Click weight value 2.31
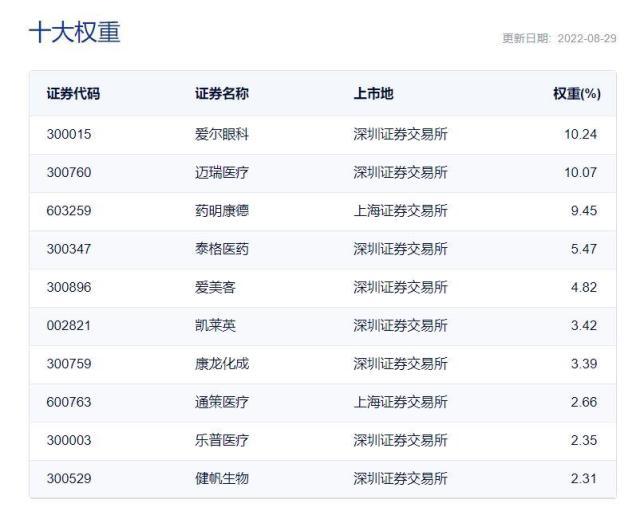 (x=584, y=478)
